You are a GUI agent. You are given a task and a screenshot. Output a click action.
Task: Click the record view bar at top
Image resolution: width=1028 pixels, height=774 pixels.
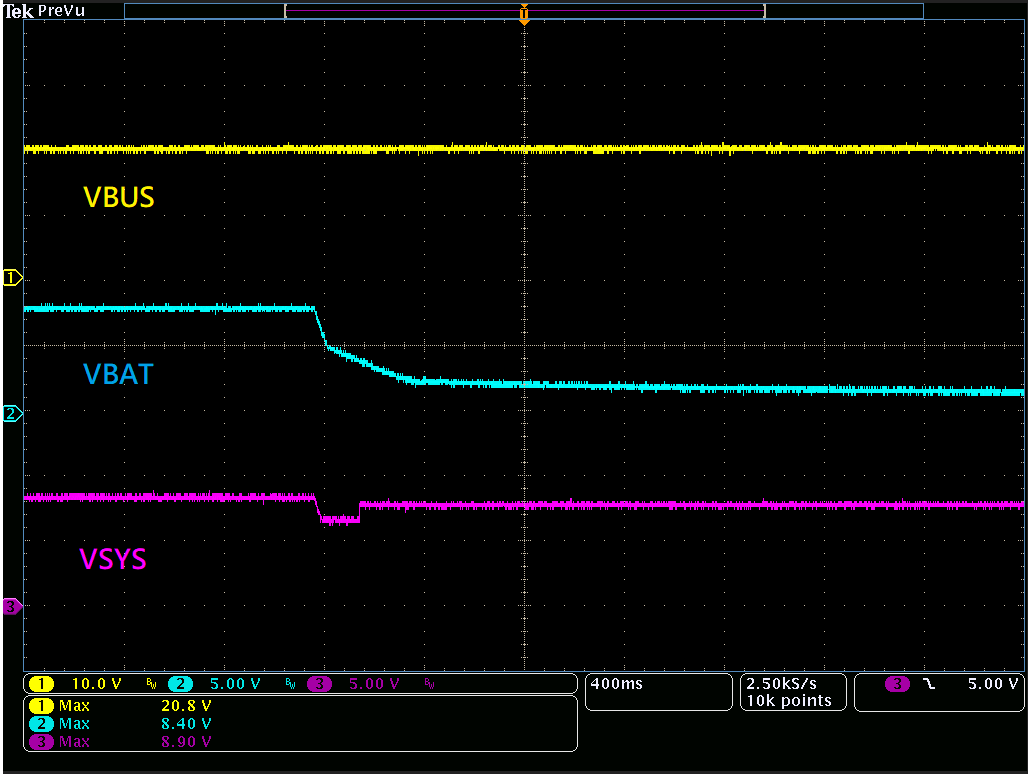point(524,11)
